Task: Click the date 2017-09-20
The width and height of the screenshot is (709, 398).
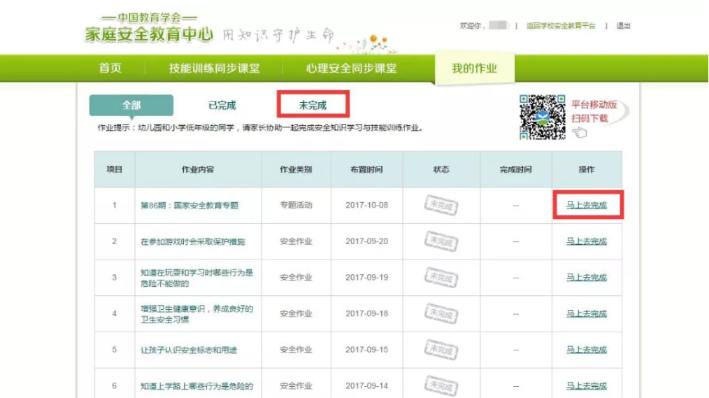Action: [367, 241]
